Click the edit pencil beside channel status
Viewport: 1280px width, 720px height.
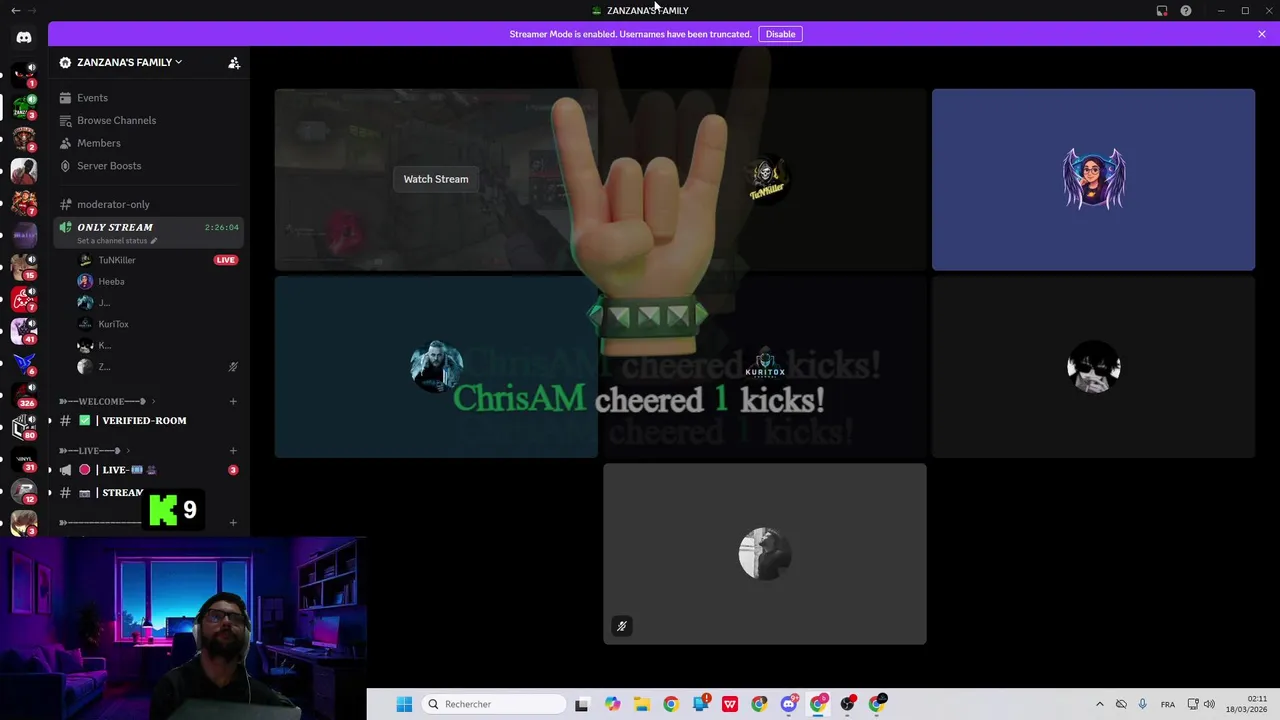[153, 241]
